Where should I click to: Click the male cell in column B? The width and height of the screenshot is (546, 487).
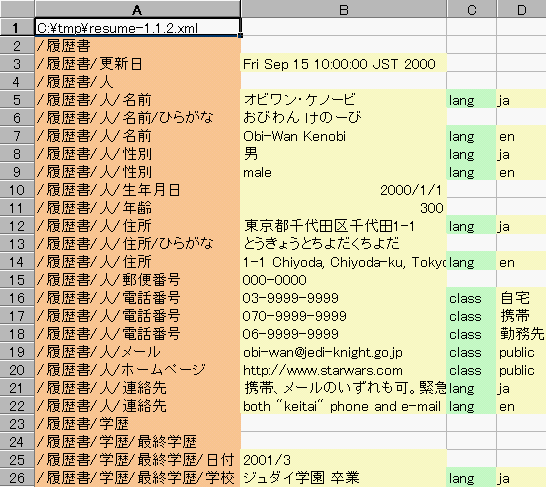(343, 172)
